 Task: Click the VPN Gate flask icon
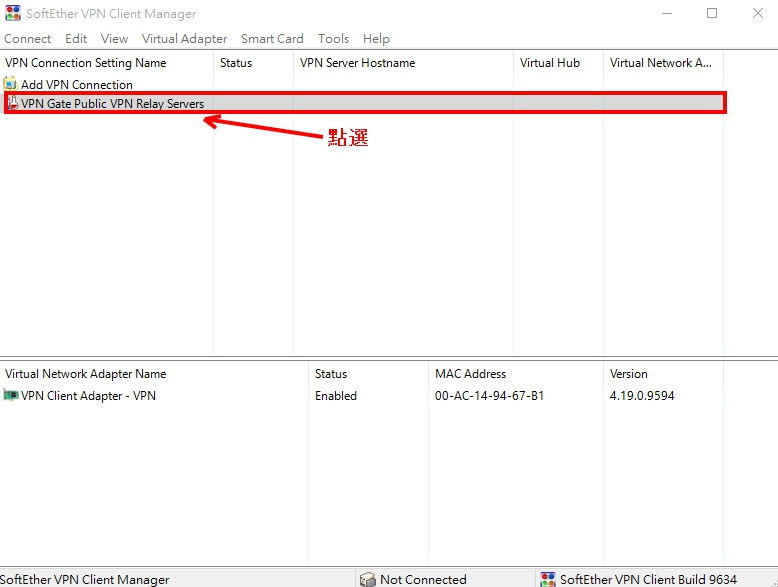click(x=12, y=103)
